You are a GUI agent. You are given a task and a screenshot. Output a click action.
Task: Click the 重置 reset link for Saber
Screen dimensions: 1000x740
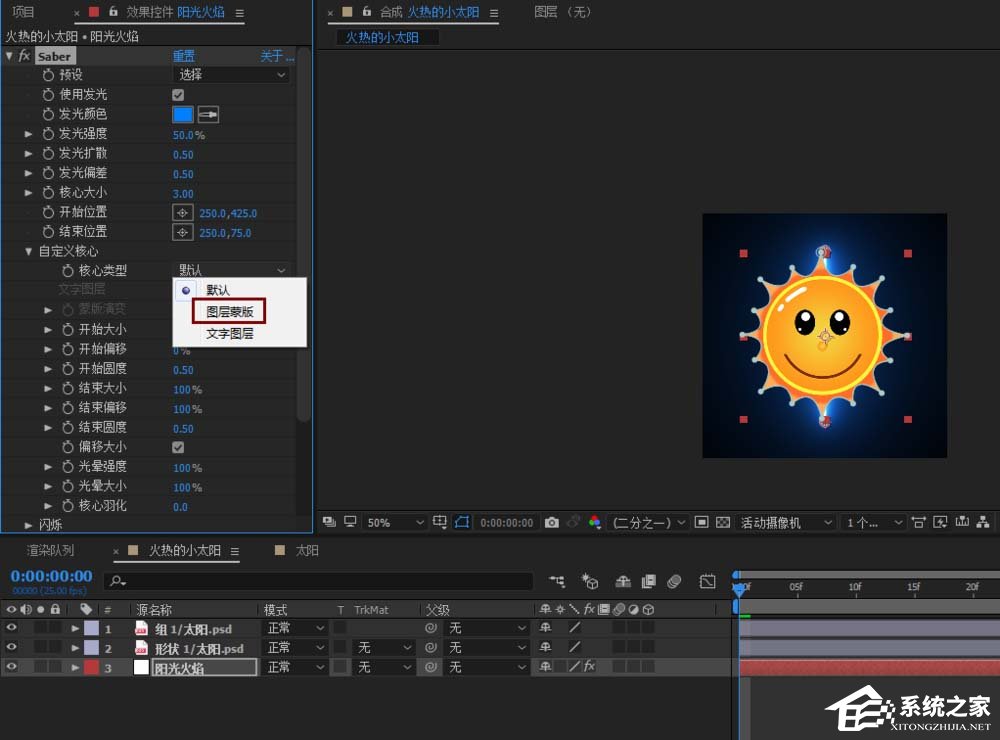(x=184, y=57)
